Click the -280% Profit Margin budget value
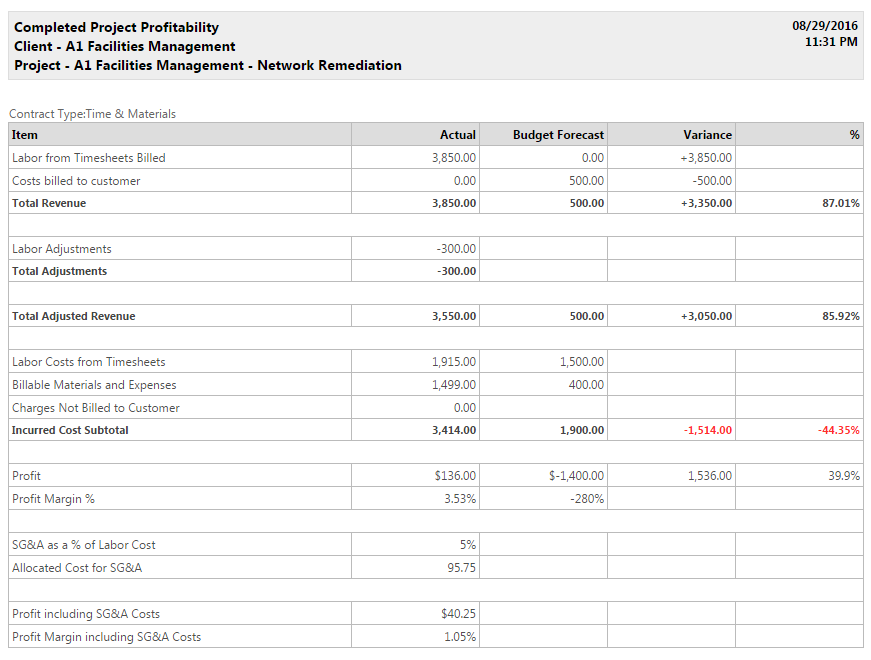This screenshot has width=871, height=660. coord(587,499)
